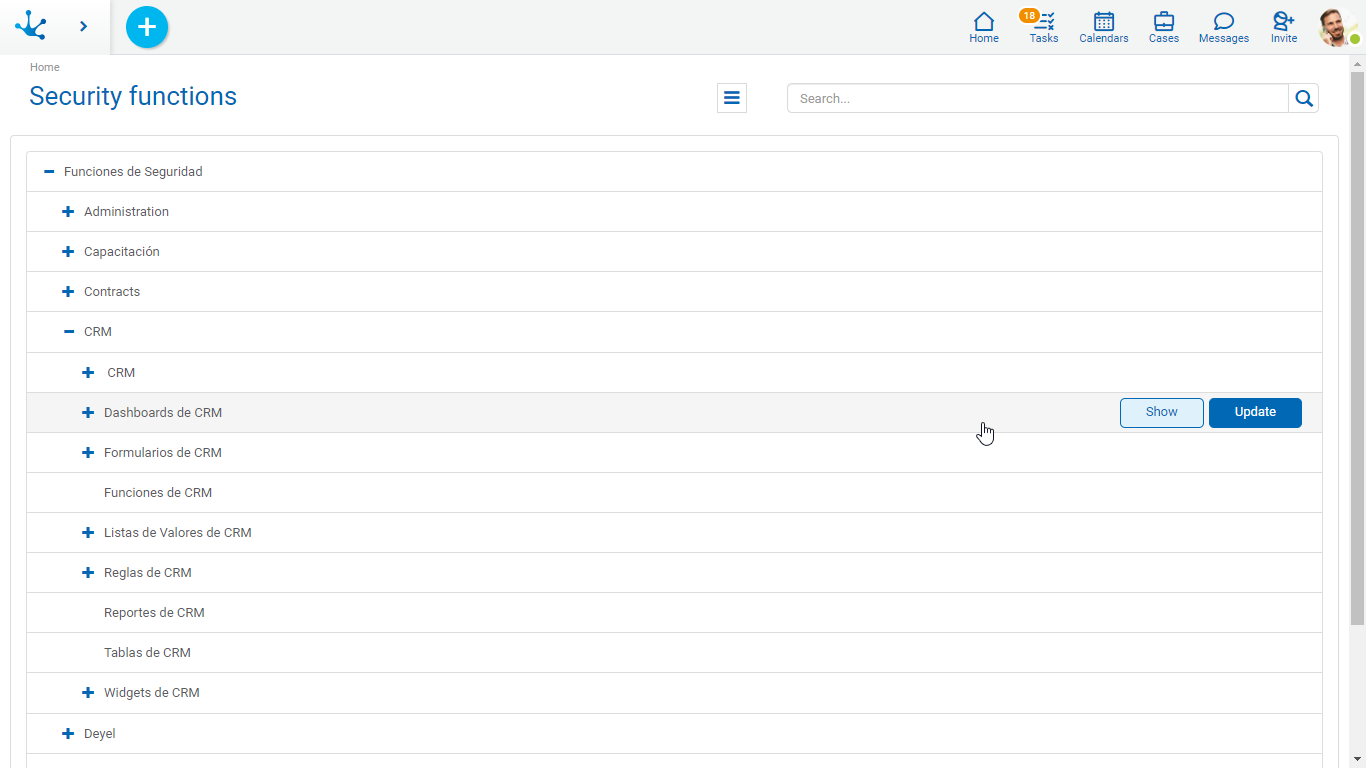The width and height of the screenshot is (1366, 768).
Task: Expand the Administration node
Action: tap(68, 212)
